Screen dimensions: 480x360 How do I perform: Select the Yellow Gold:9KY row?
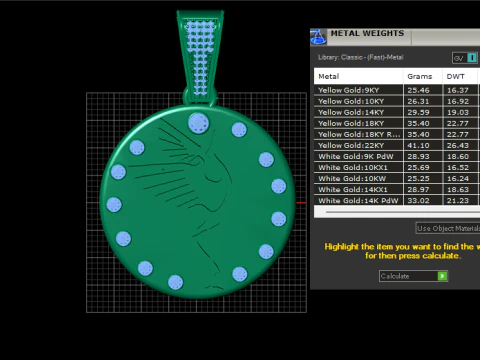397,90
